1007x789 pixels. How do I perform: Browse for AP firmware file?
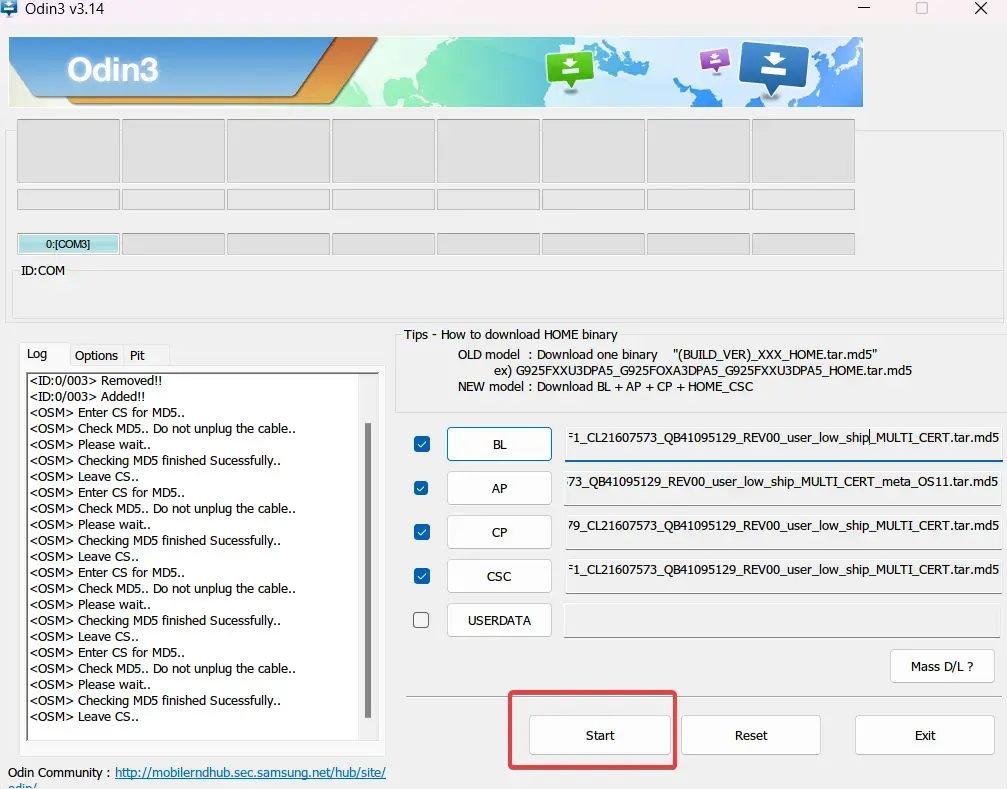point(499,488)
